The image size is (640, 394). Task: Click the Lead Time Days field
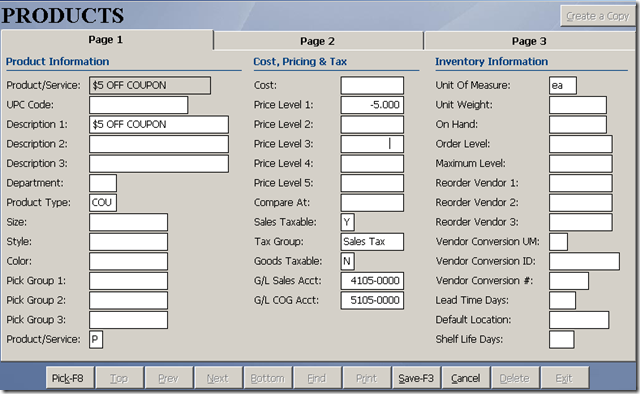point(562,301)
